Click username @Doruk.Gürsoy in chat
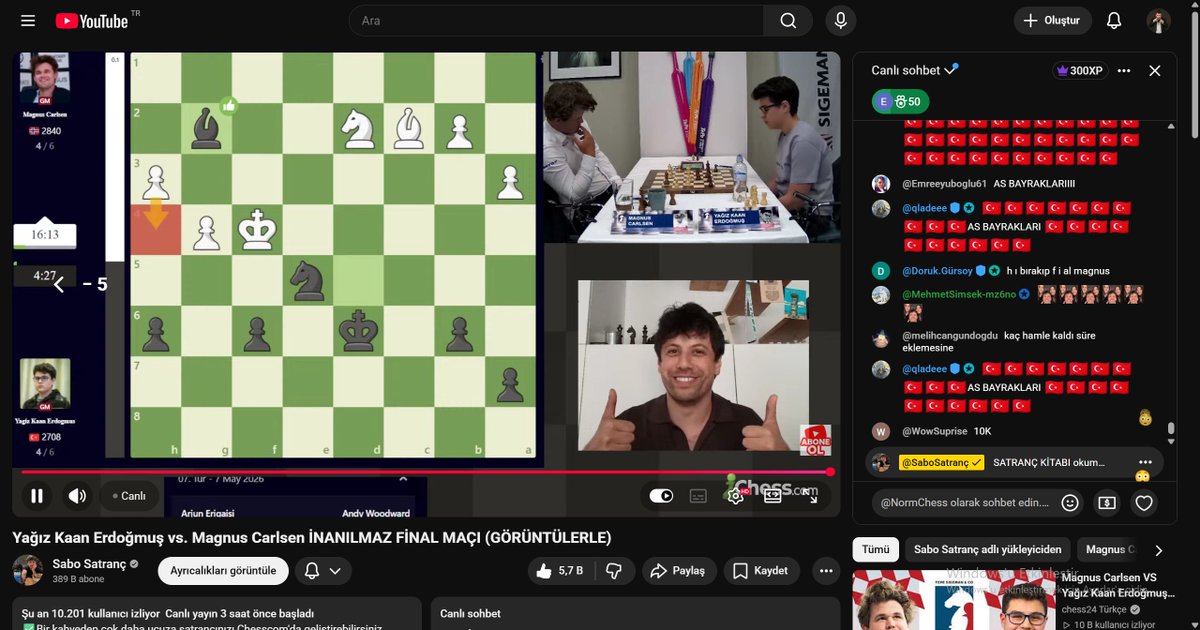The image size is (1200, 630). [937, 271]
